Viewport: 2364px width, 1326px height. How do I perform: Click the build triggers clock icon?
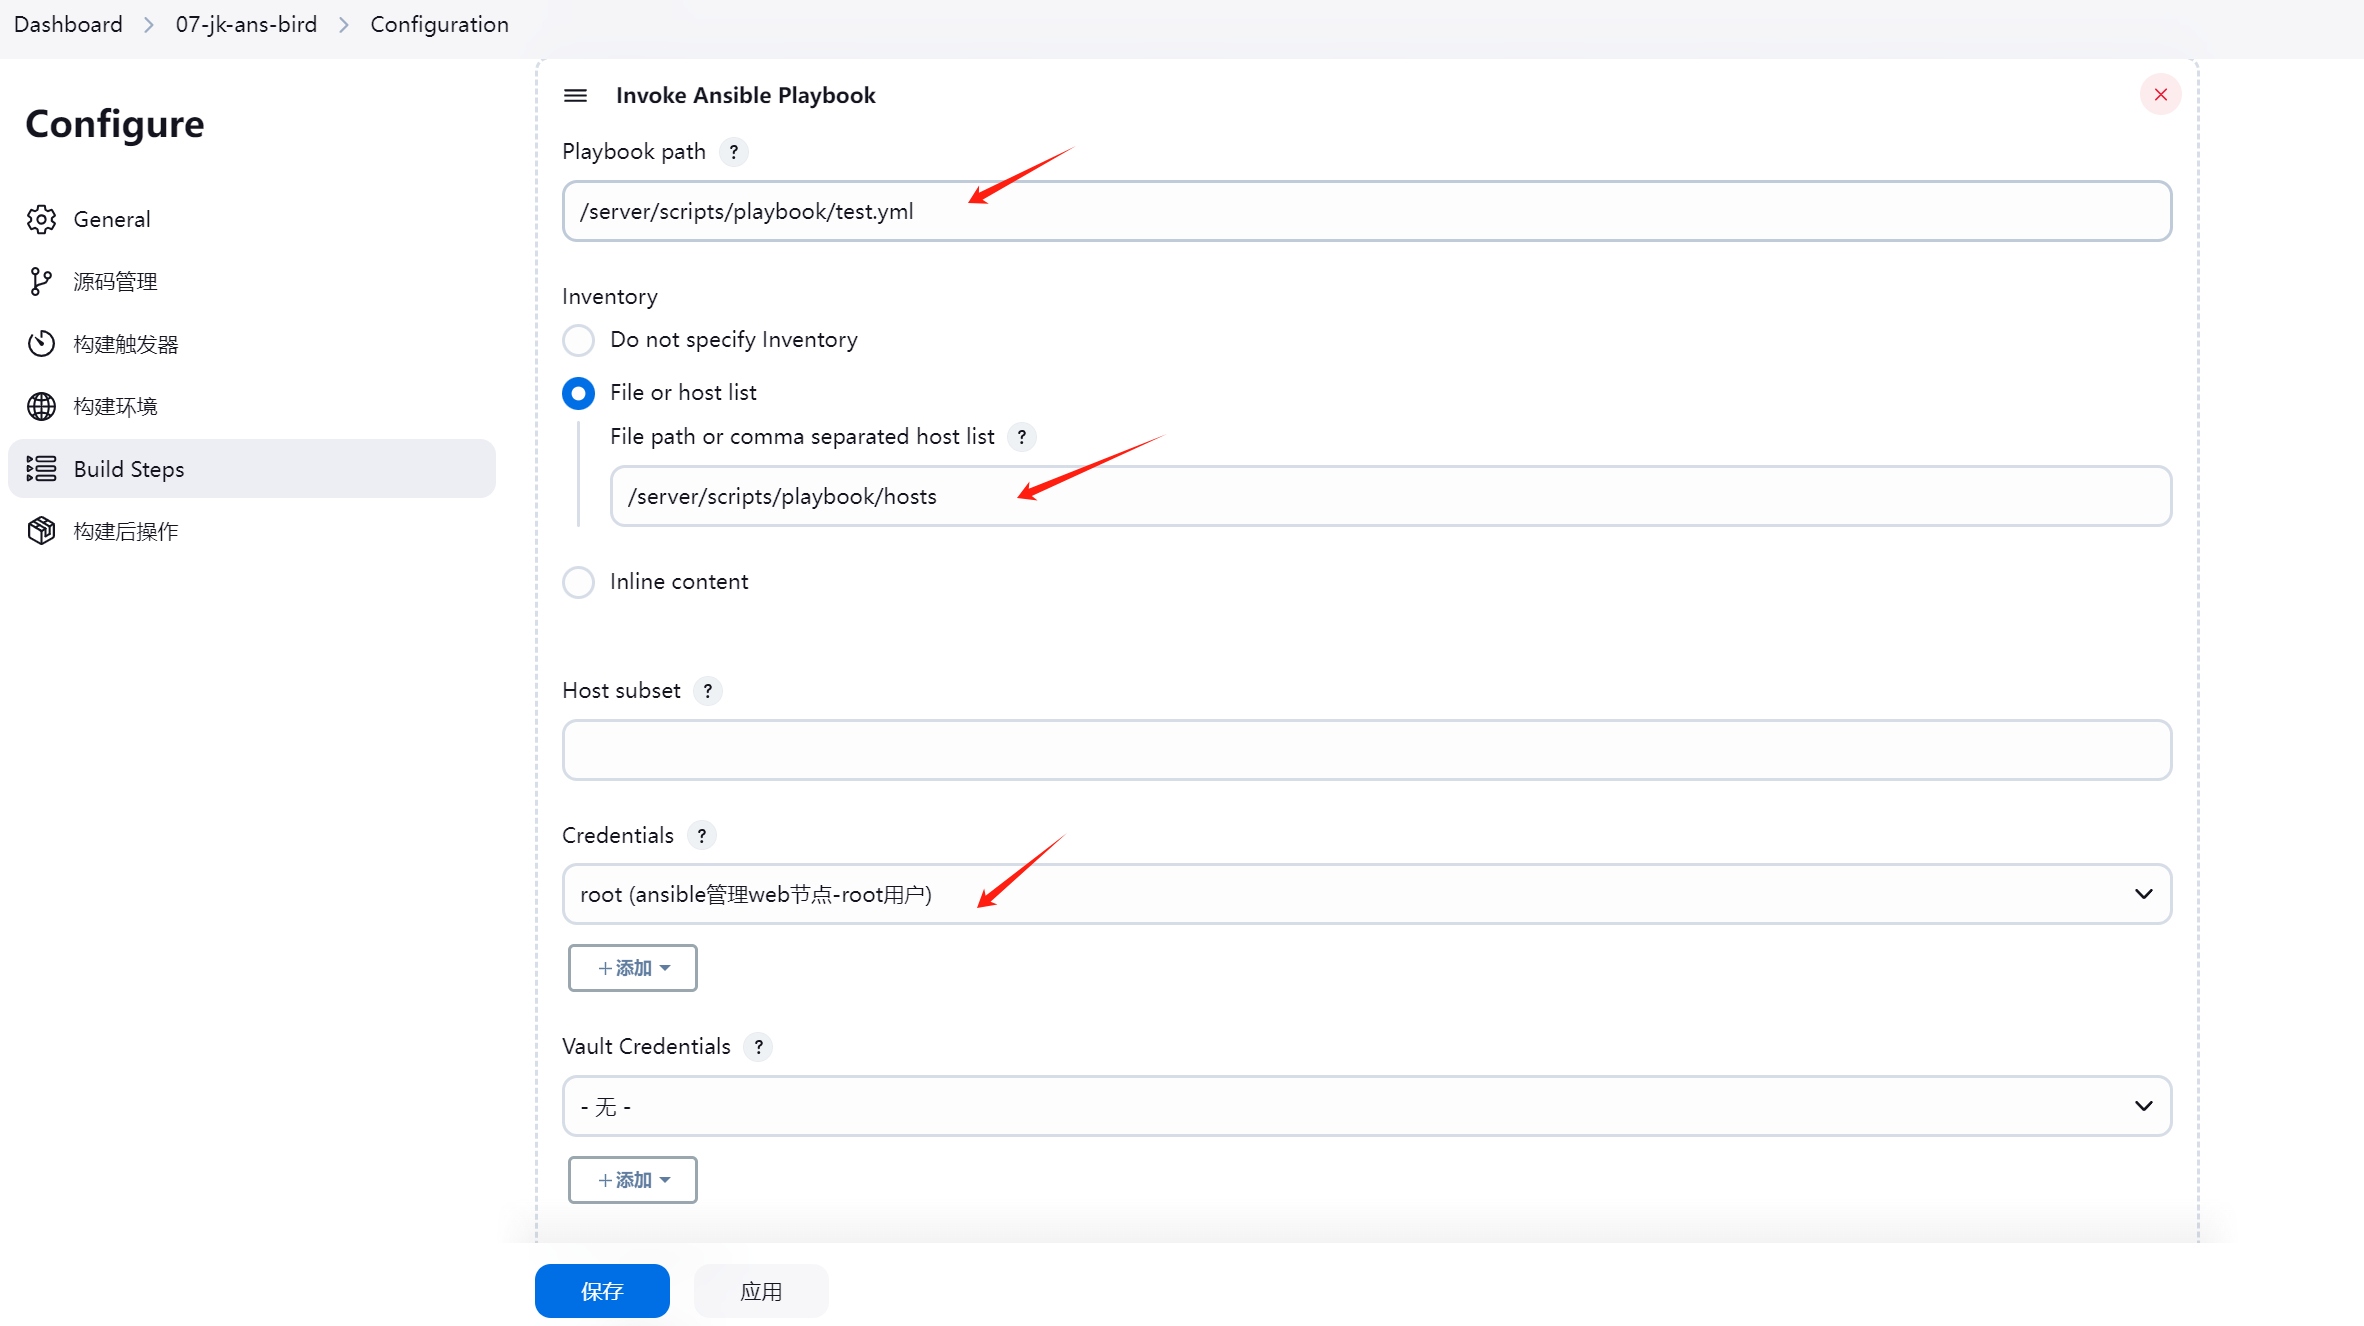pos(41,344)
